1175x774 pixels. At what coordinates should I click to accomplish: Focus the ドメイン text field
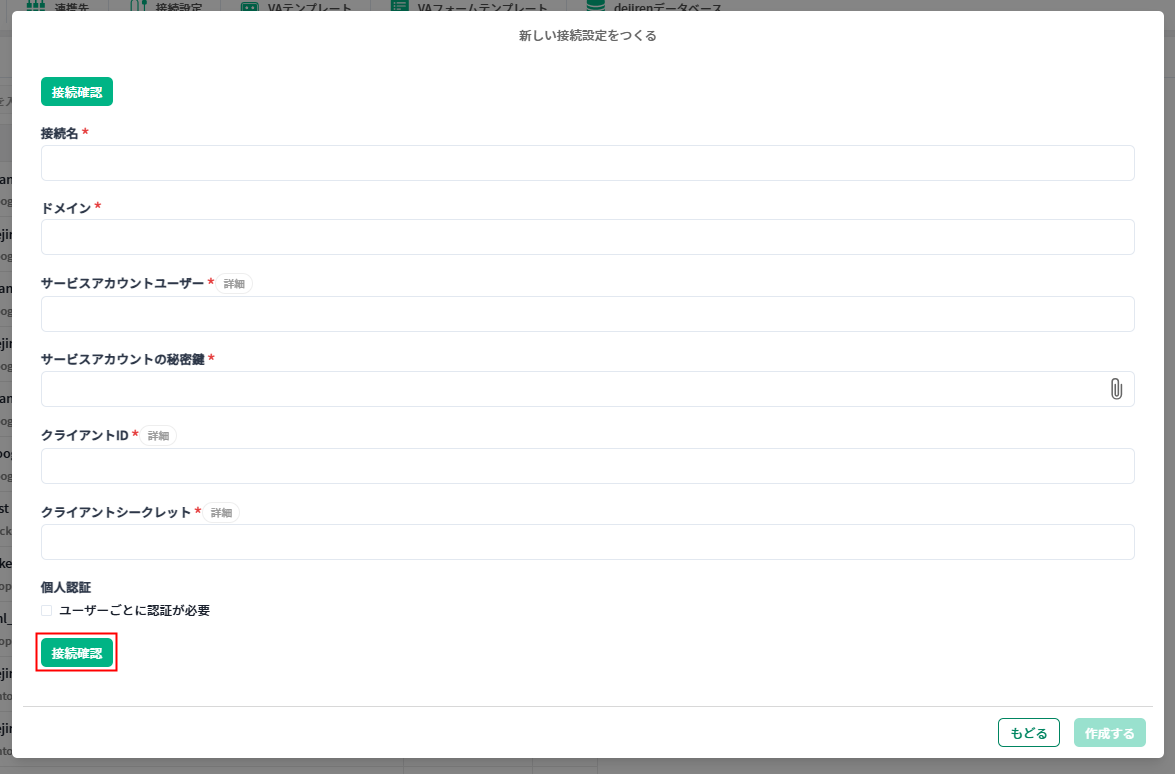pos(587,237)
